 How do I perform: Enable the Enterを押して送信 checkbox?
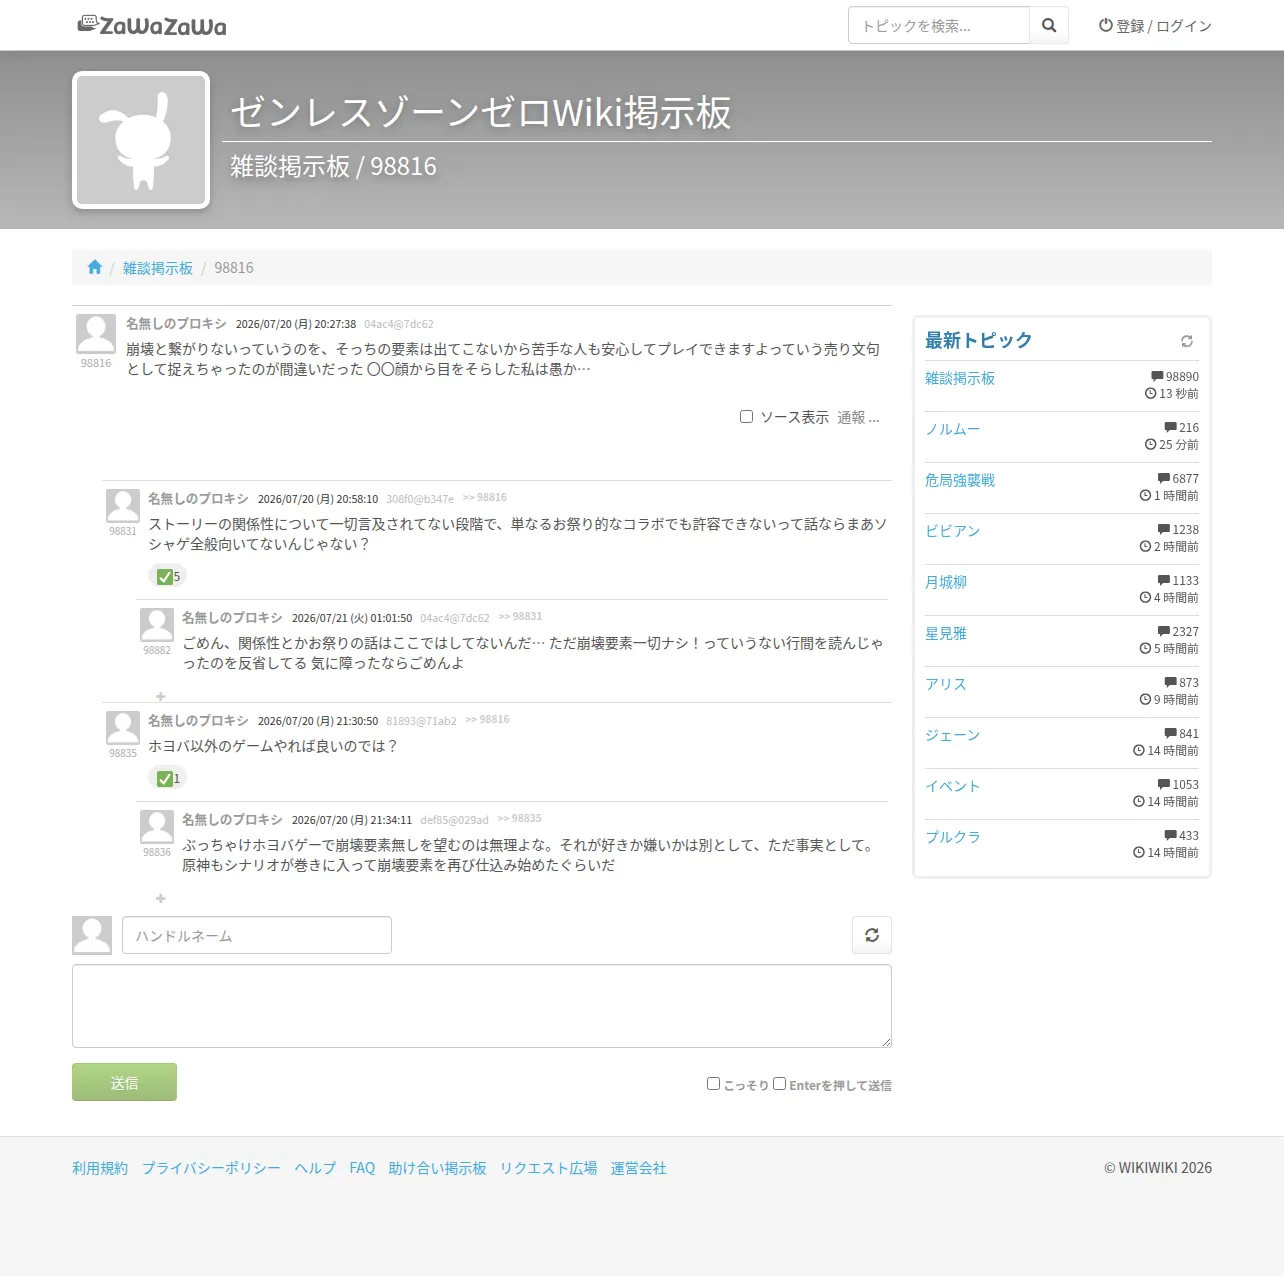point(779,1083)
